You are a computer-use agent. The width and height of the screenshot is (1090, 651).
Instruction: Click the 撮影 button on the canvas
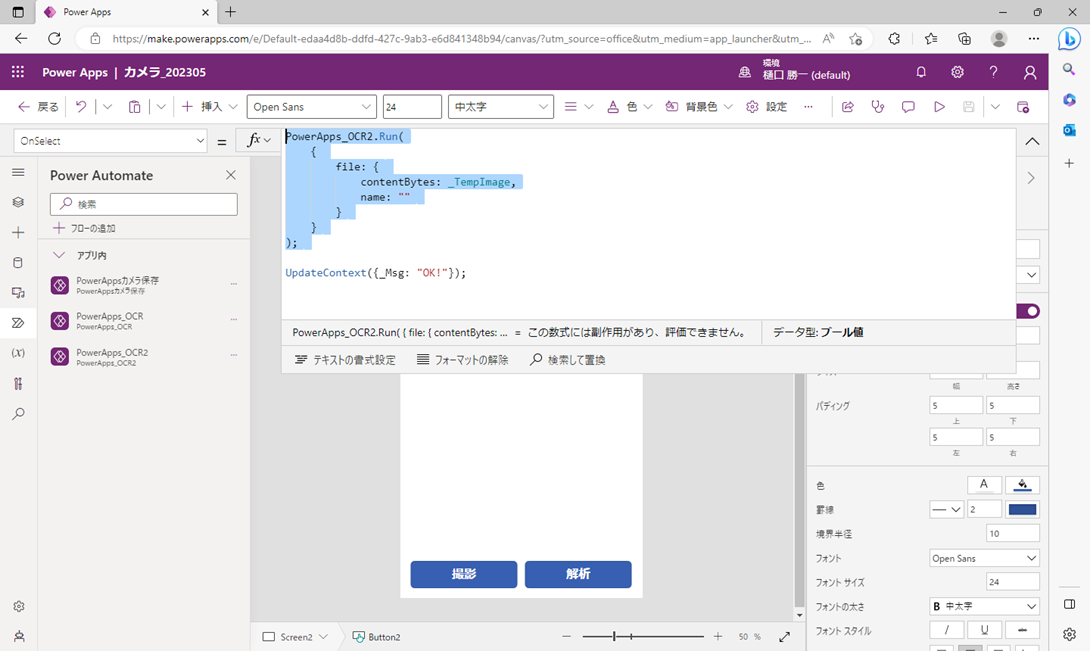point(464,574)
